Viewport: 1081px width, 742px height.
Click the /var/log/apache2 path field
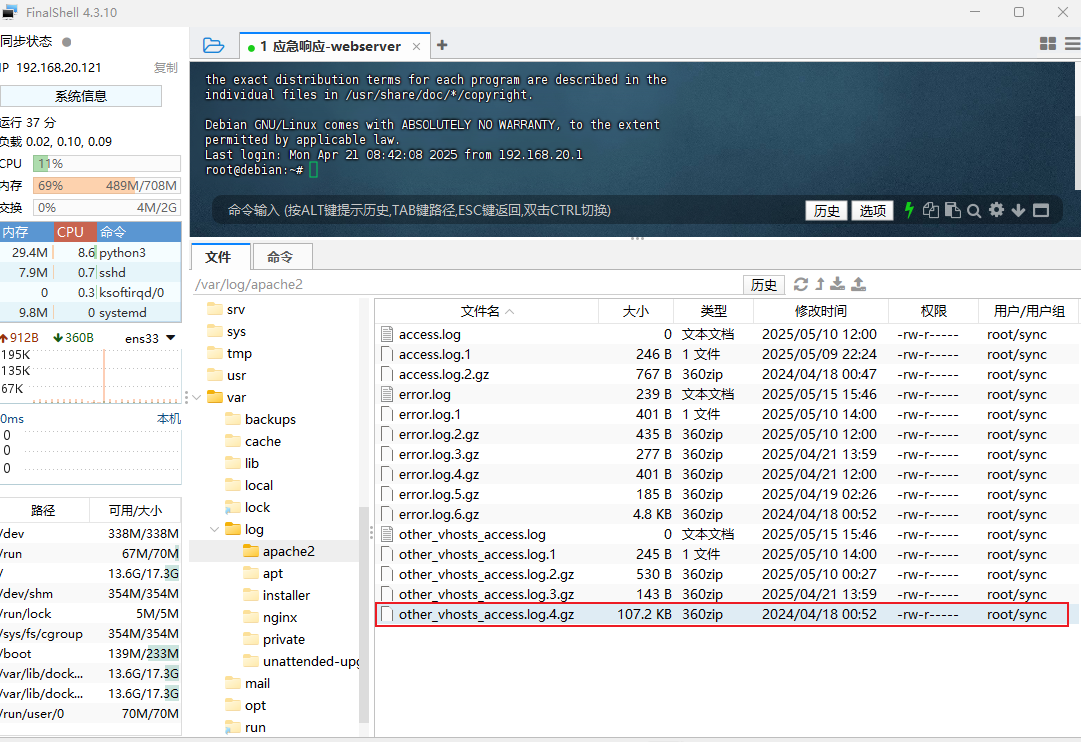tap(466, 284)
